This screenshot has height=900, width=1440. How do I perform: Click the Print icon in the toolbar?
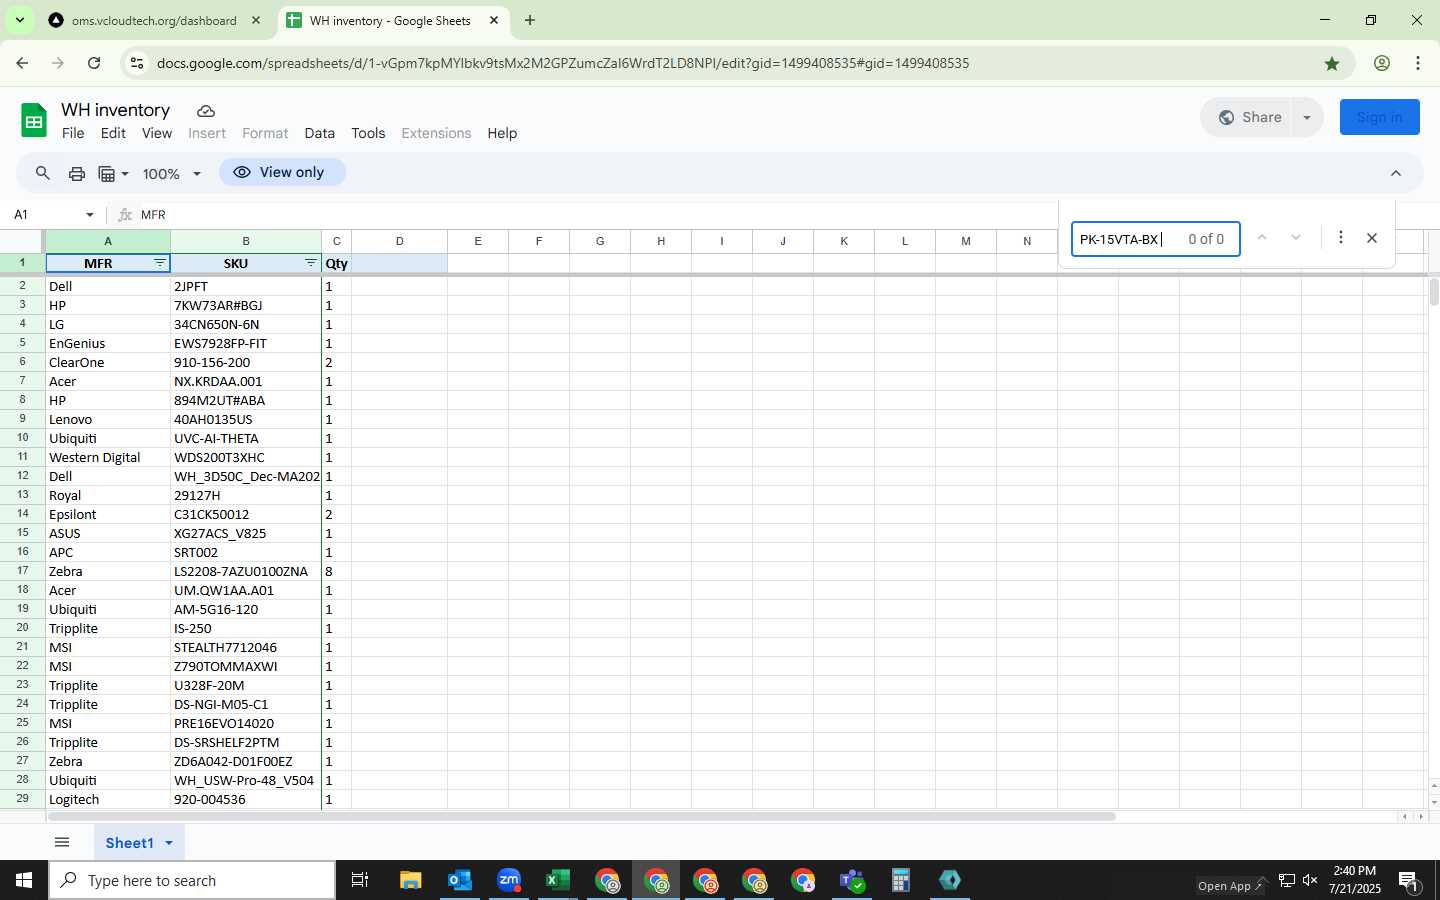pyautogui.click(x=77, y=173)
